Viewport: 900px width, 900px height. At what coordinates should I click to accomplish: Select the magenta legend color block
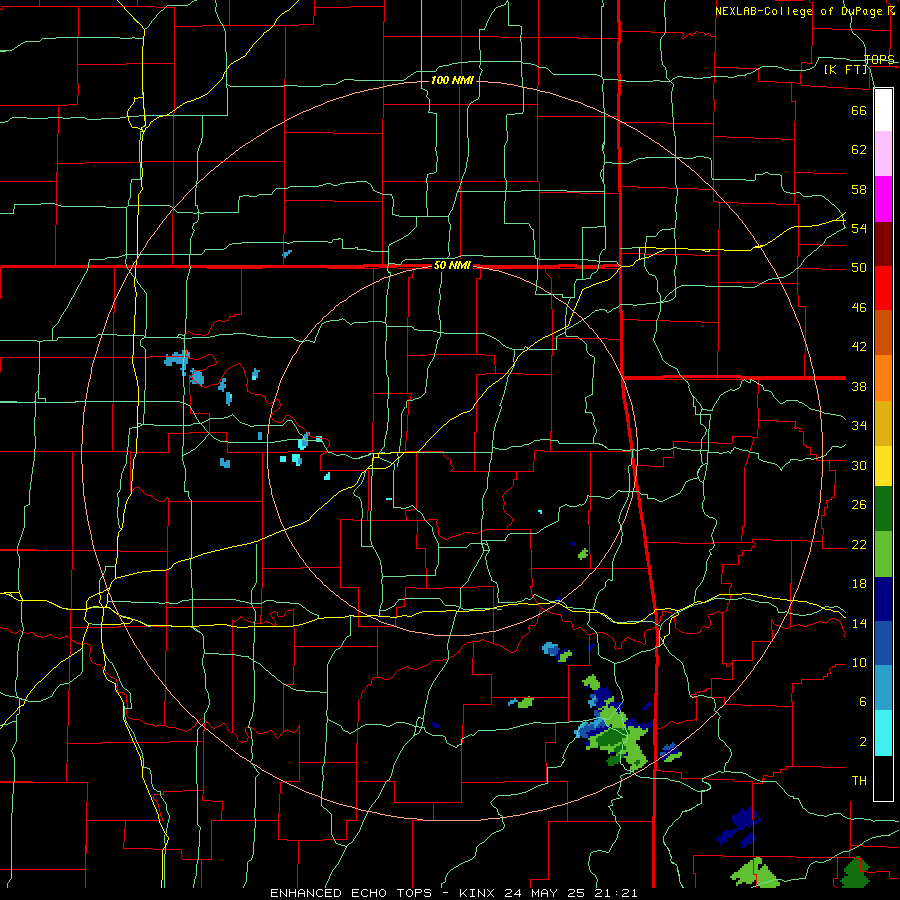coord(883,199)
